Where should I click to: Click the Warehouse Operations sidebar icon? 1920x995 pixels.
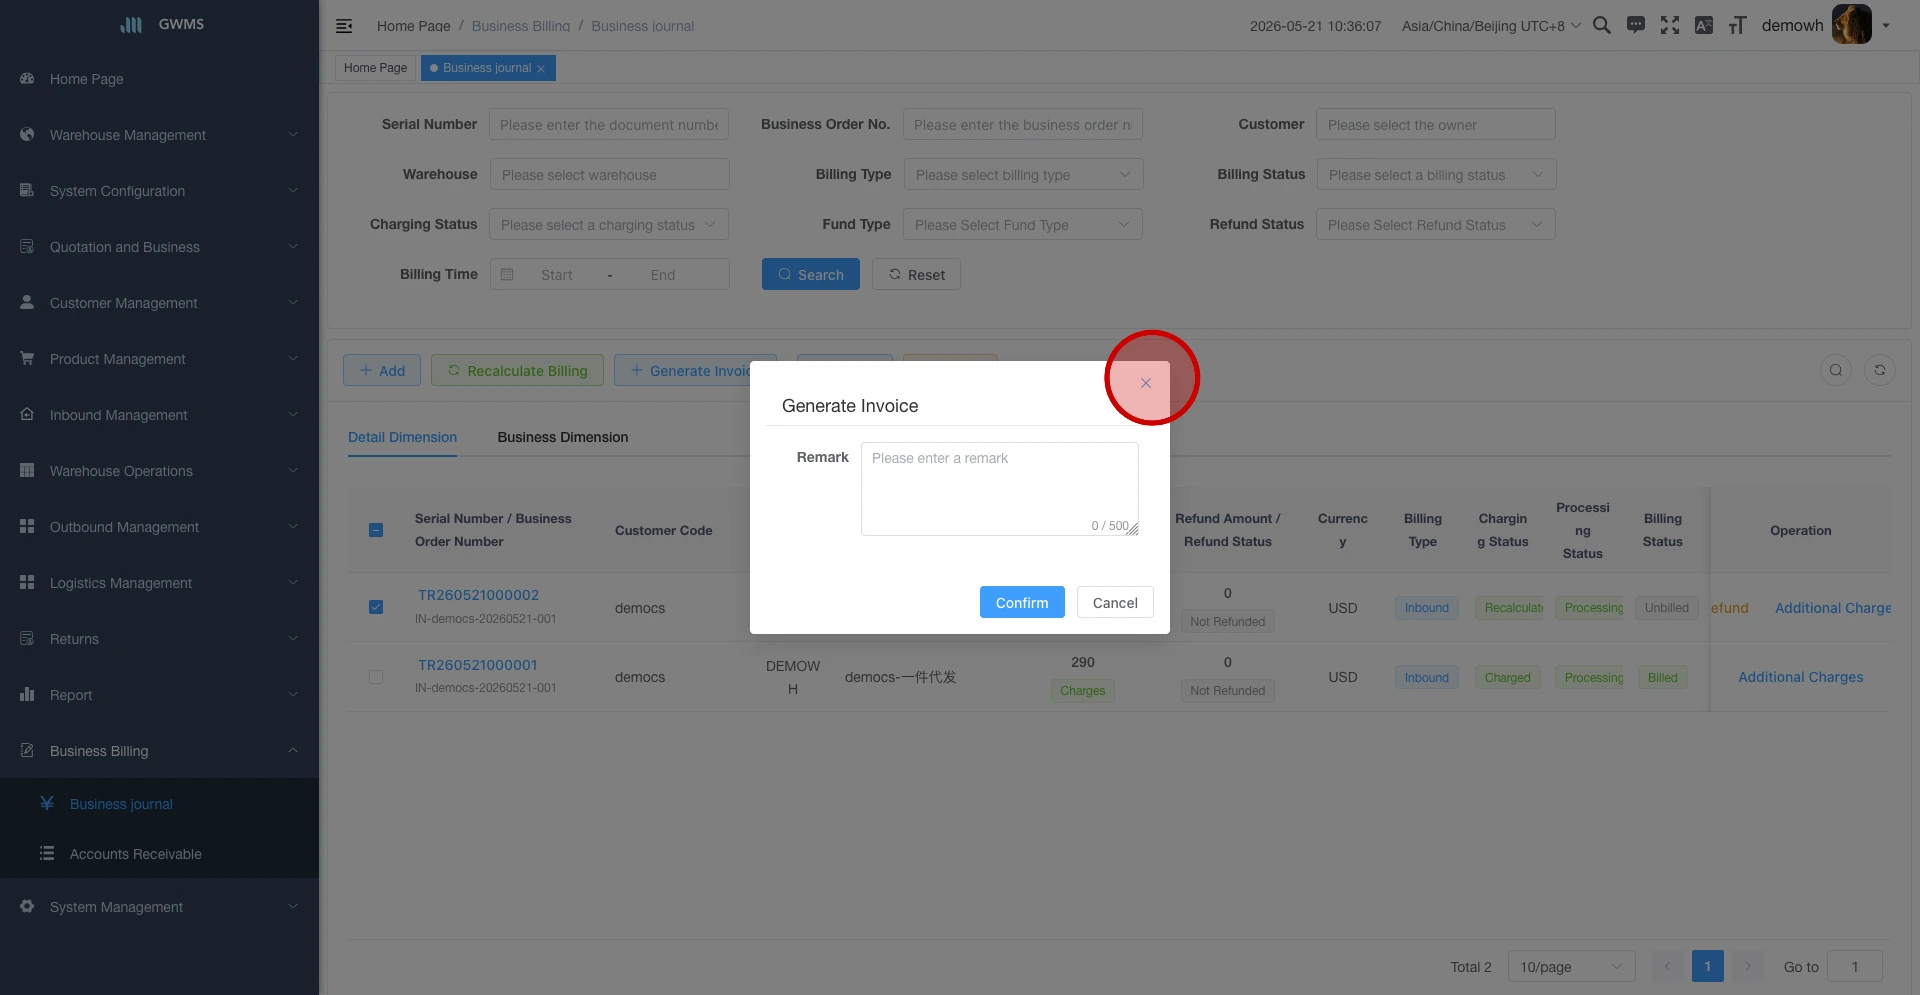point(27,470)
